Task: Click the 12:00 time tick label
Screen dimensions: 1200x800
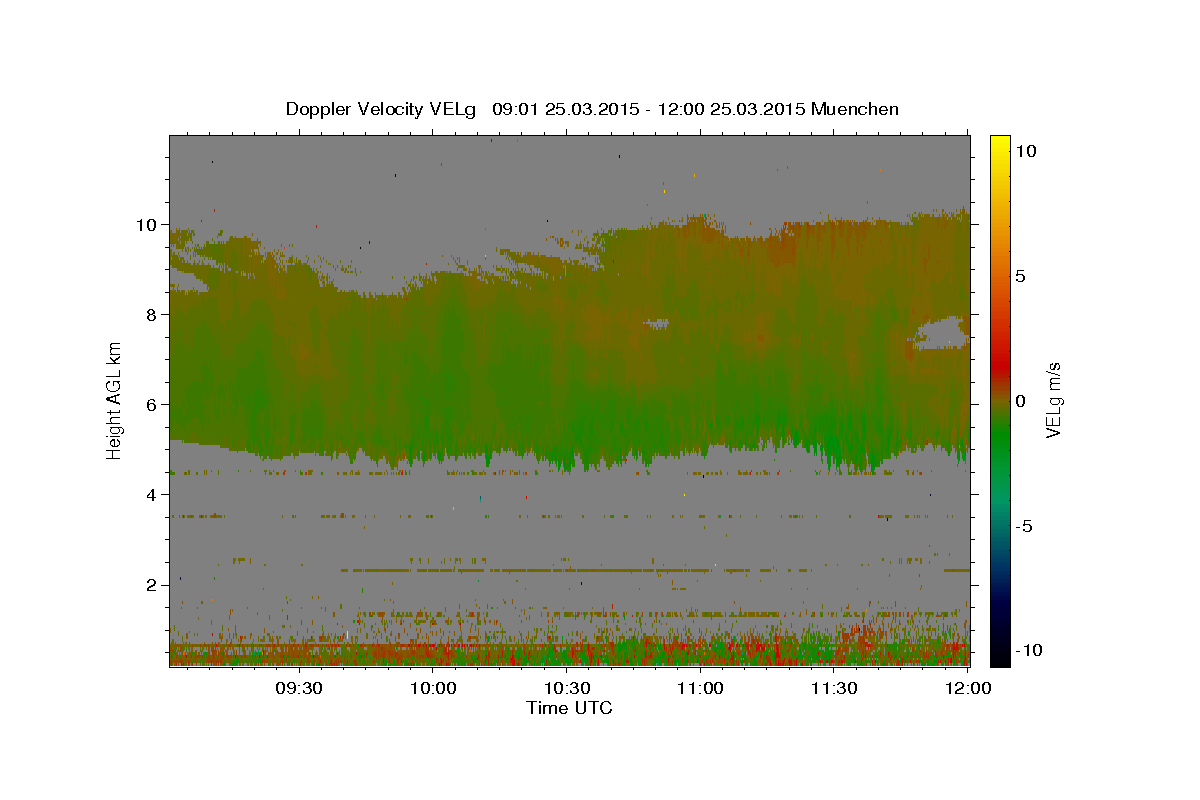Action: [968, 688]
